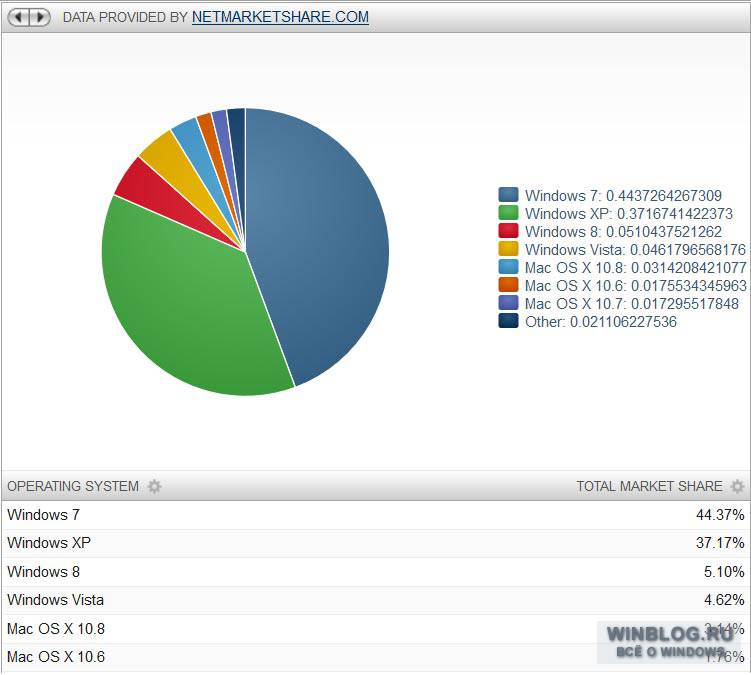Select the Mac OS X 10.8 table row name

tap(56, 629)
